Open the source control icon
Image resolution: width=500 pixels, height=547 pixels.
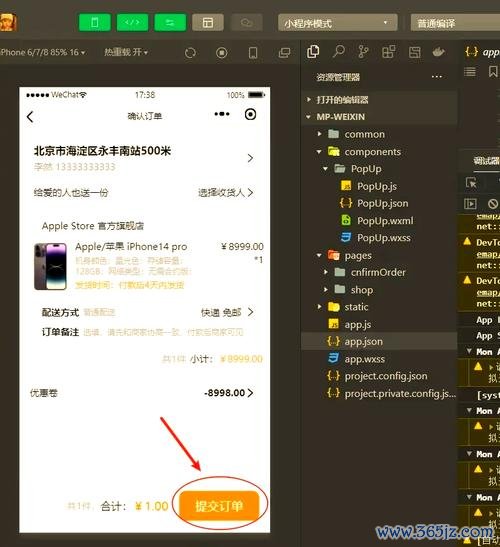pyautogui.click(x=363, y=52)
